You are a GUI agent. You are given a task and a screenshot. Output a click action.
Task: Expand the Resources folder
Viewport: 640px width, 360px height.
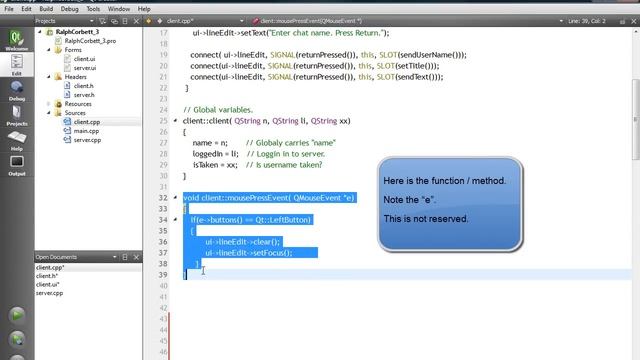(49, 104)
